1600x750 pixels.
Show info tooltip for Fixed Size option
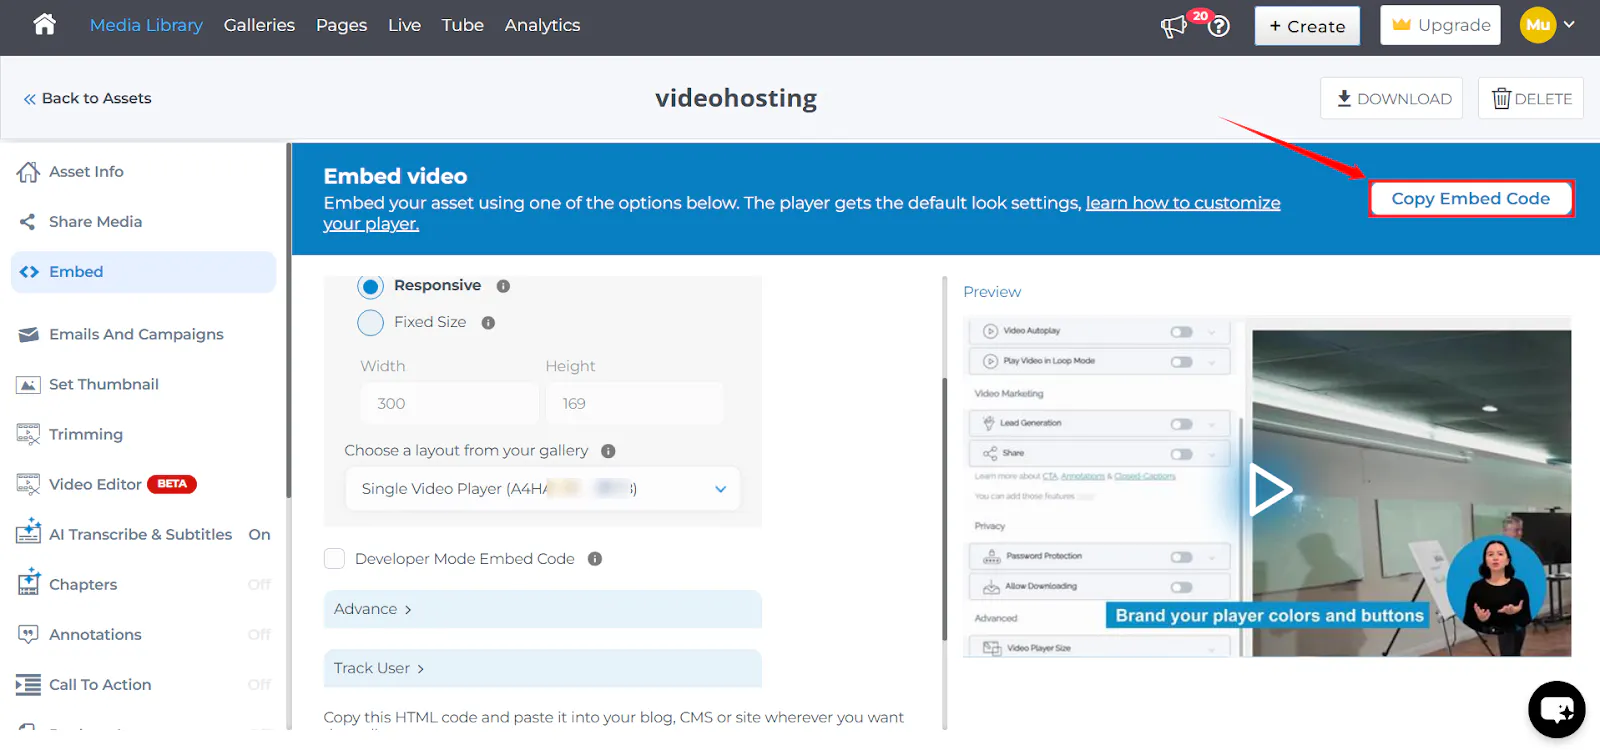click(x=488, y=323)
